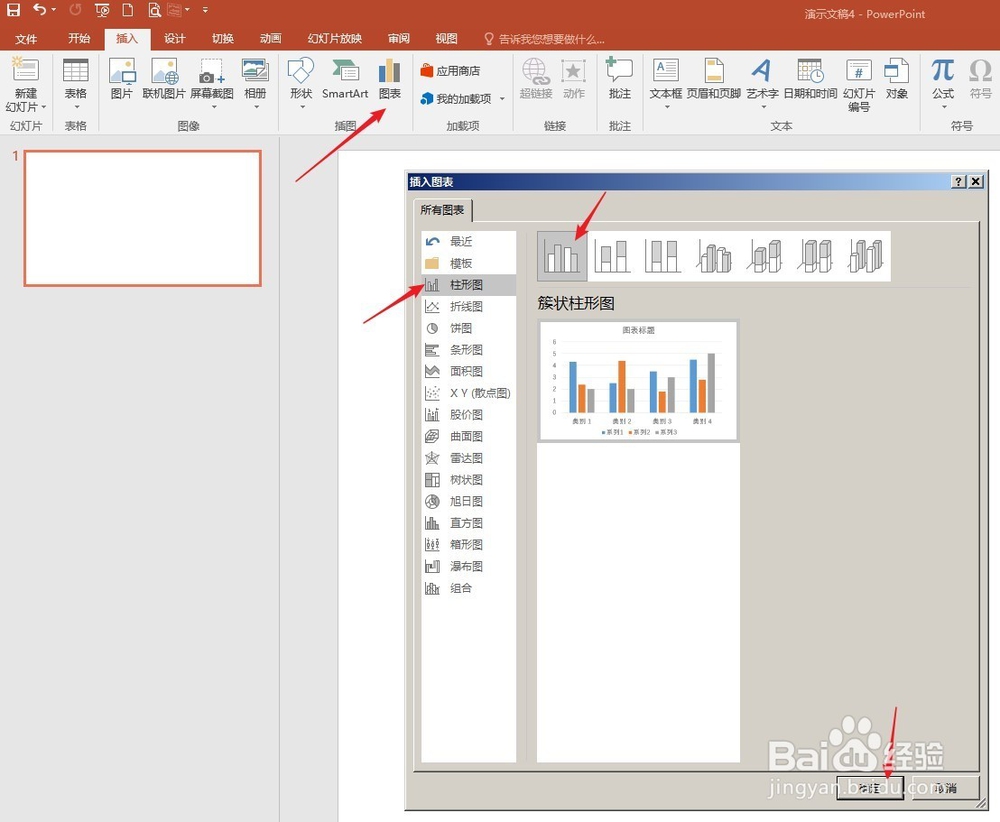
Task: Open the Table (表格) insert tool
Action: coord(75,80)
